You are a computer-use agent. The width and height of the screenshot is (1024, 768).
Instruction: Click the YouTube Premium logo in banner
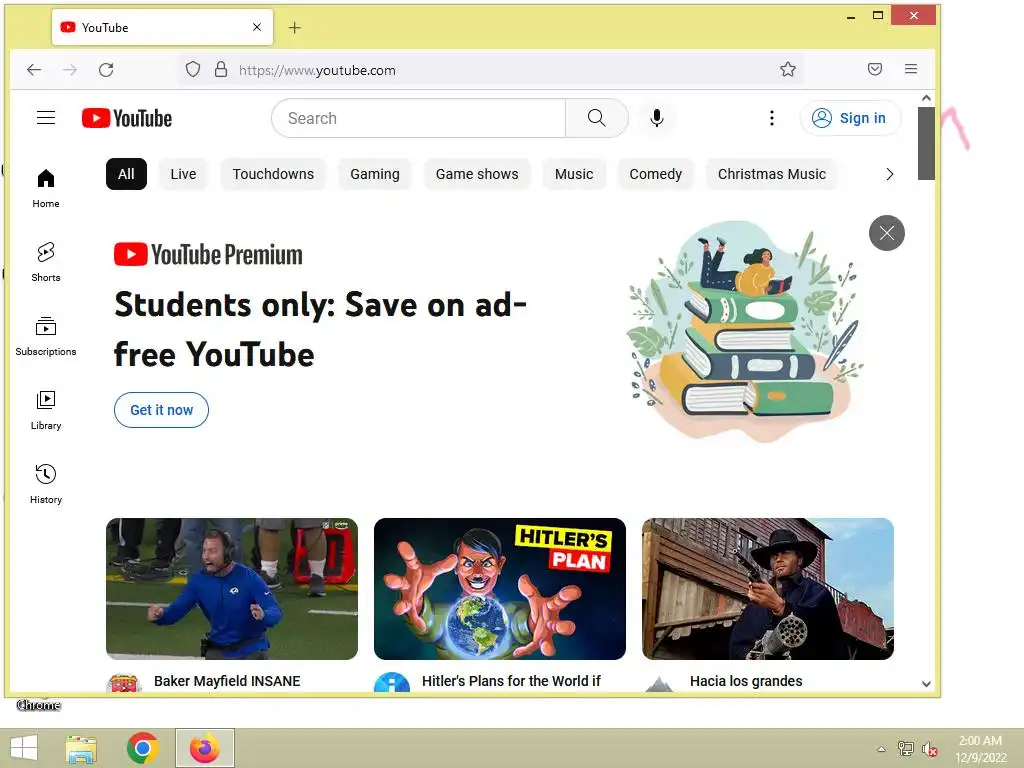(x=208, y=255)
